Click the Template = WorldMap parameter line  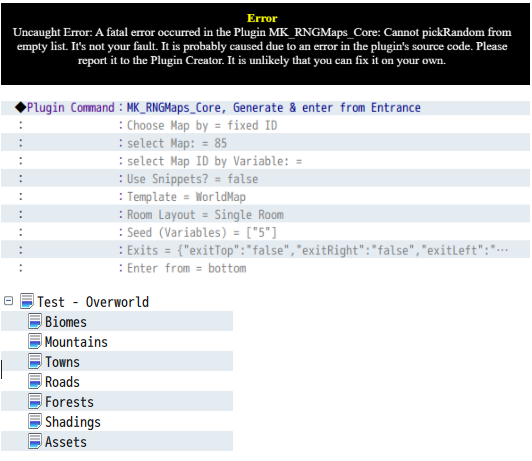[265, 197]
